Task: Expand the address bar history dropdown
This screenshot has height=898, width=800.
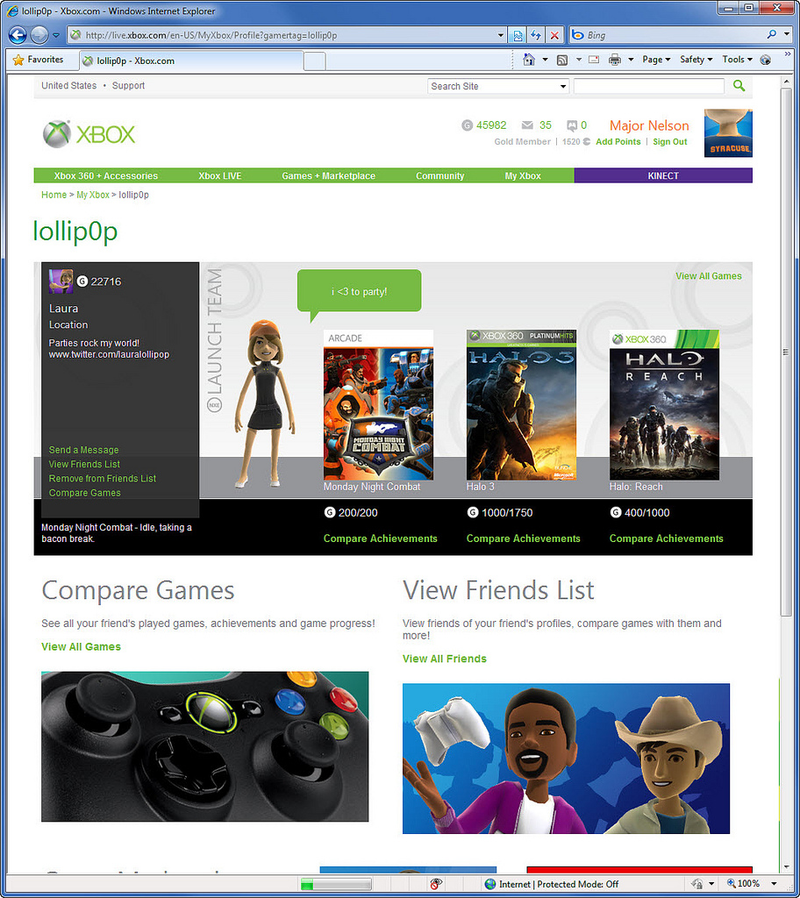Action: (x=501, y=35)
